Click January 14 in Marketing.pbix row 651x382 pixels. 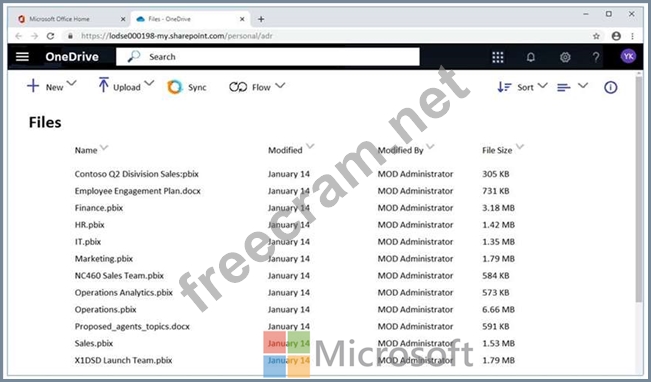coord(289,259)
